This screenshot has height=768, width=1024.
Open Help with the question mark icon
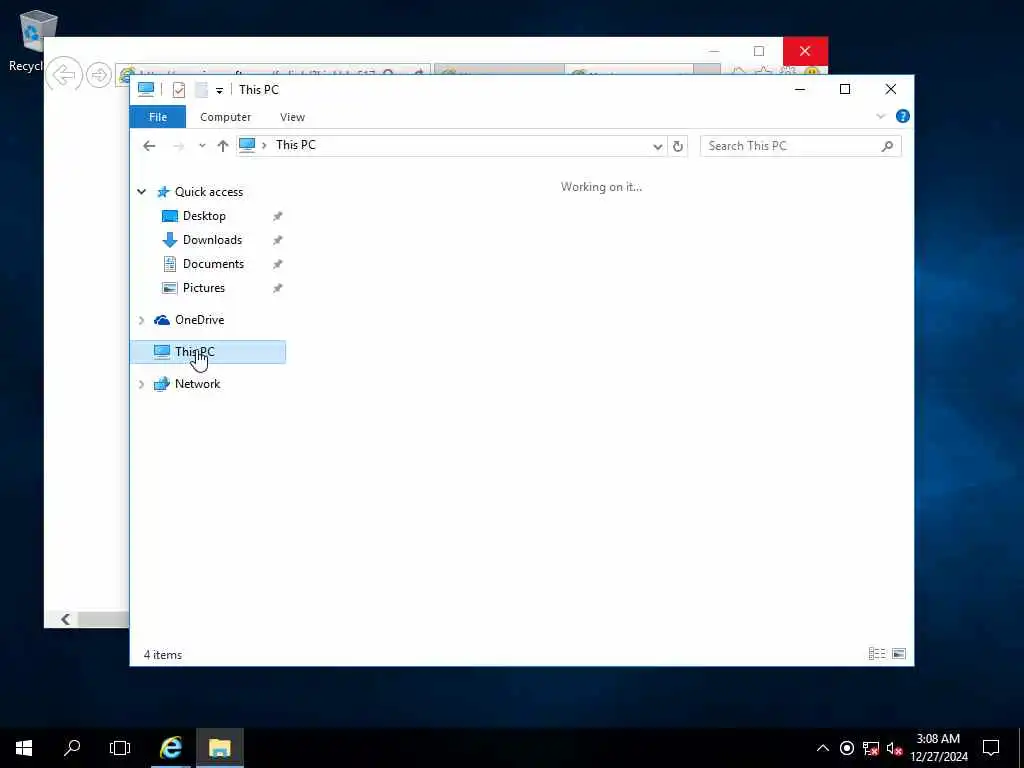(903, 116)
